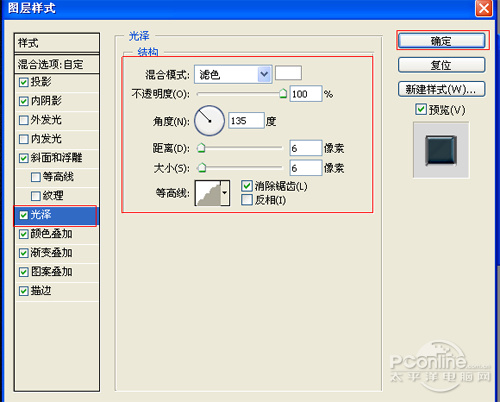Viewport: 500px width, 402px height.
Task: Click the 角度 angle value field
Action: tap(246, 120)
